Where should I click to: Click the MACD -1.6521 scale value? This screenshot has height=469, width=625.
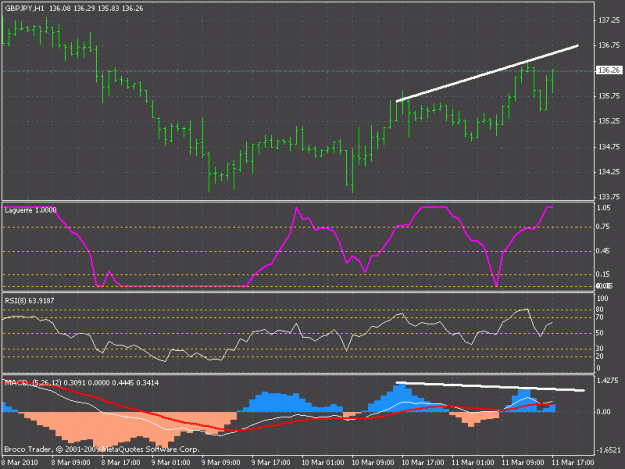[608, 450]
